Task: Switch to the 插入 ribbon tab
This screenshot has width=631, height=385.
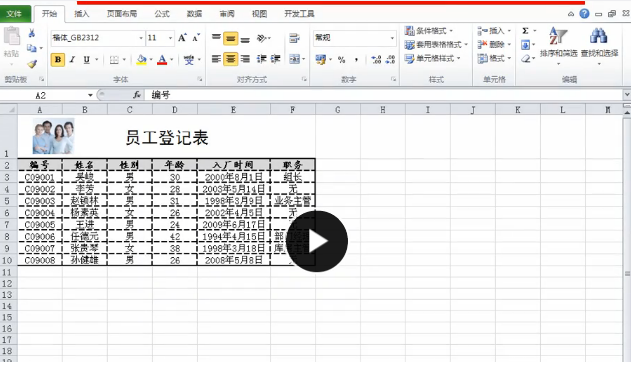Action: click(82, 14)
